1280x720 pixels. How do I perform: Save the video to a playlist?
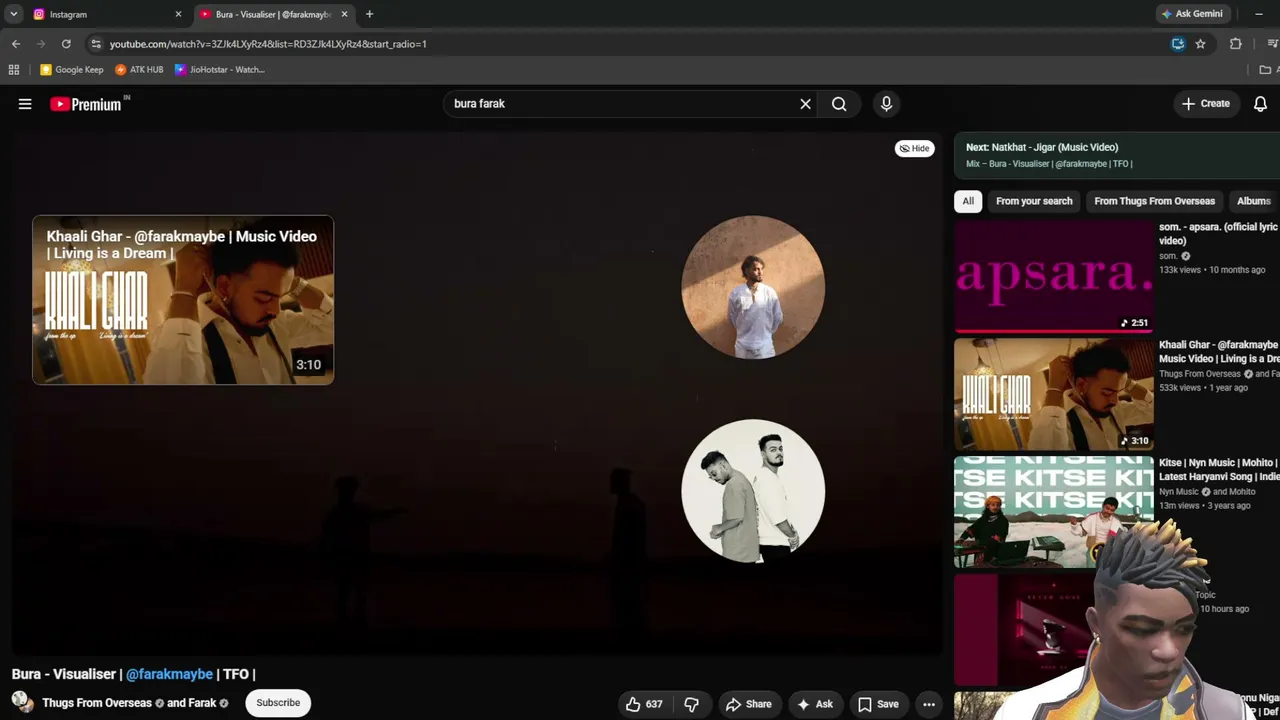pyautogui.click(x=878, y=704)
